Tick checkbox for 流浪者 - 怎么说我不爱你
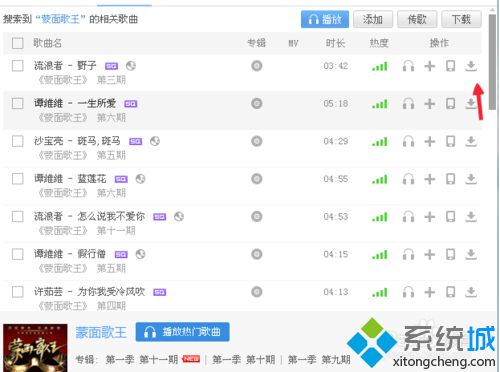 tap(17, 216)
